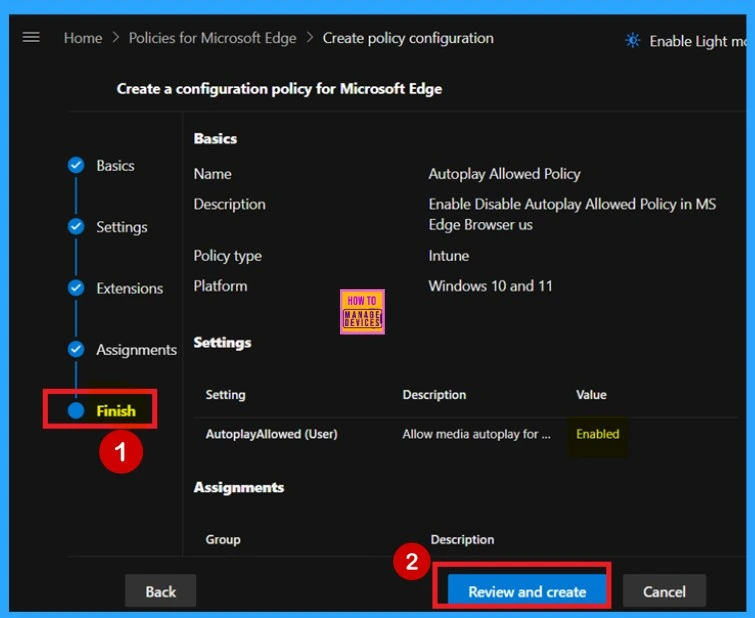This screenshot has width=755, height=618.
Task: Click Description header in Settings table
Action: pos(434,394)
